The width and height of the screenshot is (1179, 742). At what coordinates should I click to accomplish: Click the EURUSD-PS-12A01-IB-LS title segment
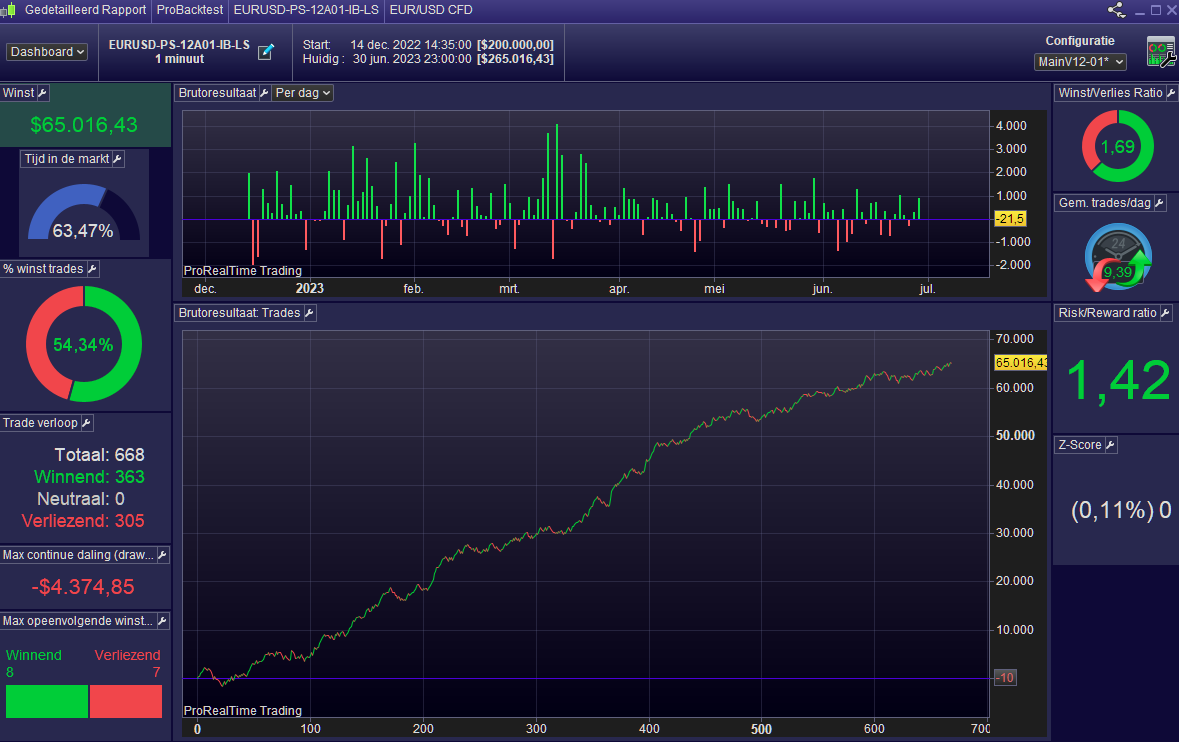click(x=306, y=10)
